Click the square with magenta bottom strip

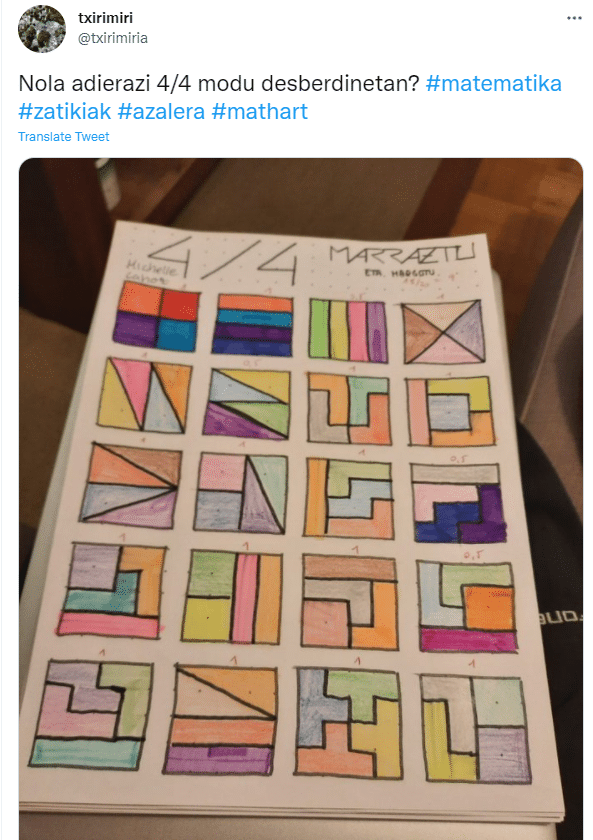coord(467,606)
